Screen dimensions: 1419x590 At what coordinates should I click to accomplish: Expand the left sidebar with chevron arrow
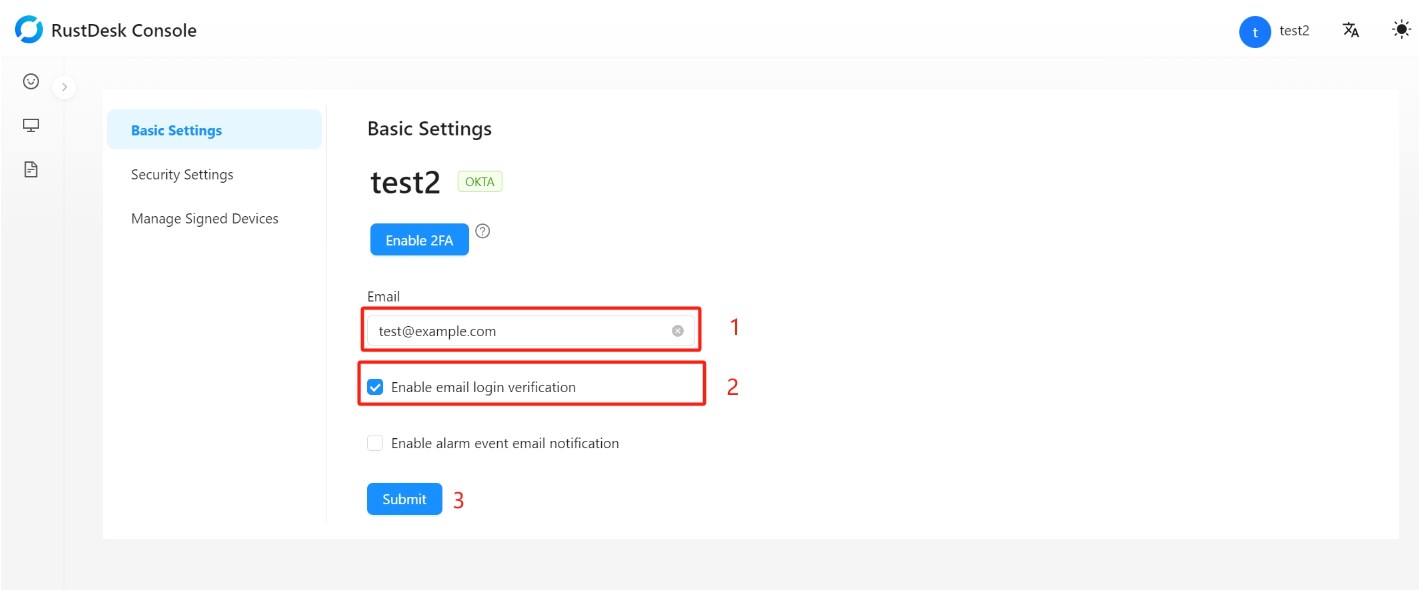tap(64, 87)
